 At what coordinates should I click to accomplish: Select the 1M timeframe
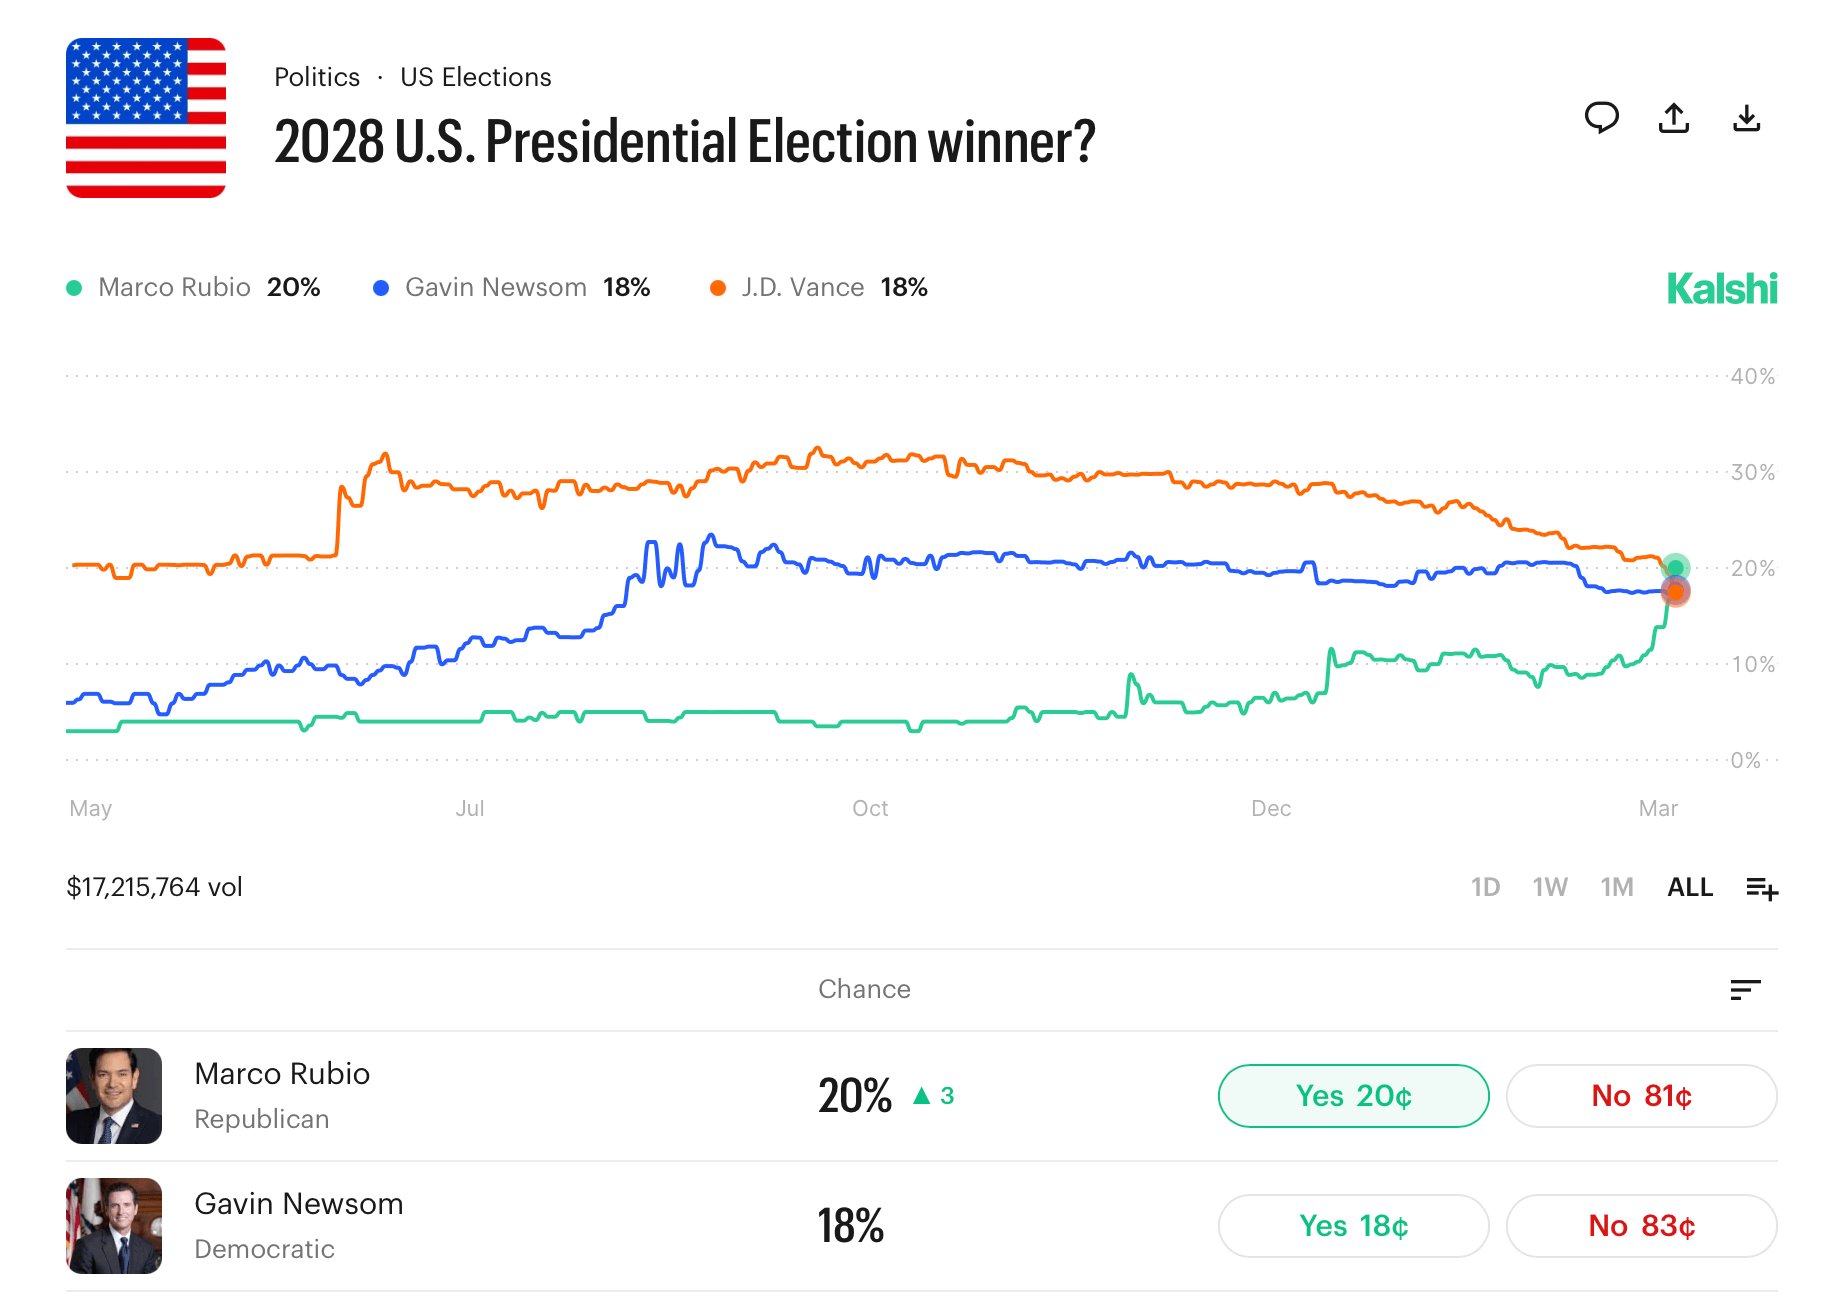(x=1617, y=887)
